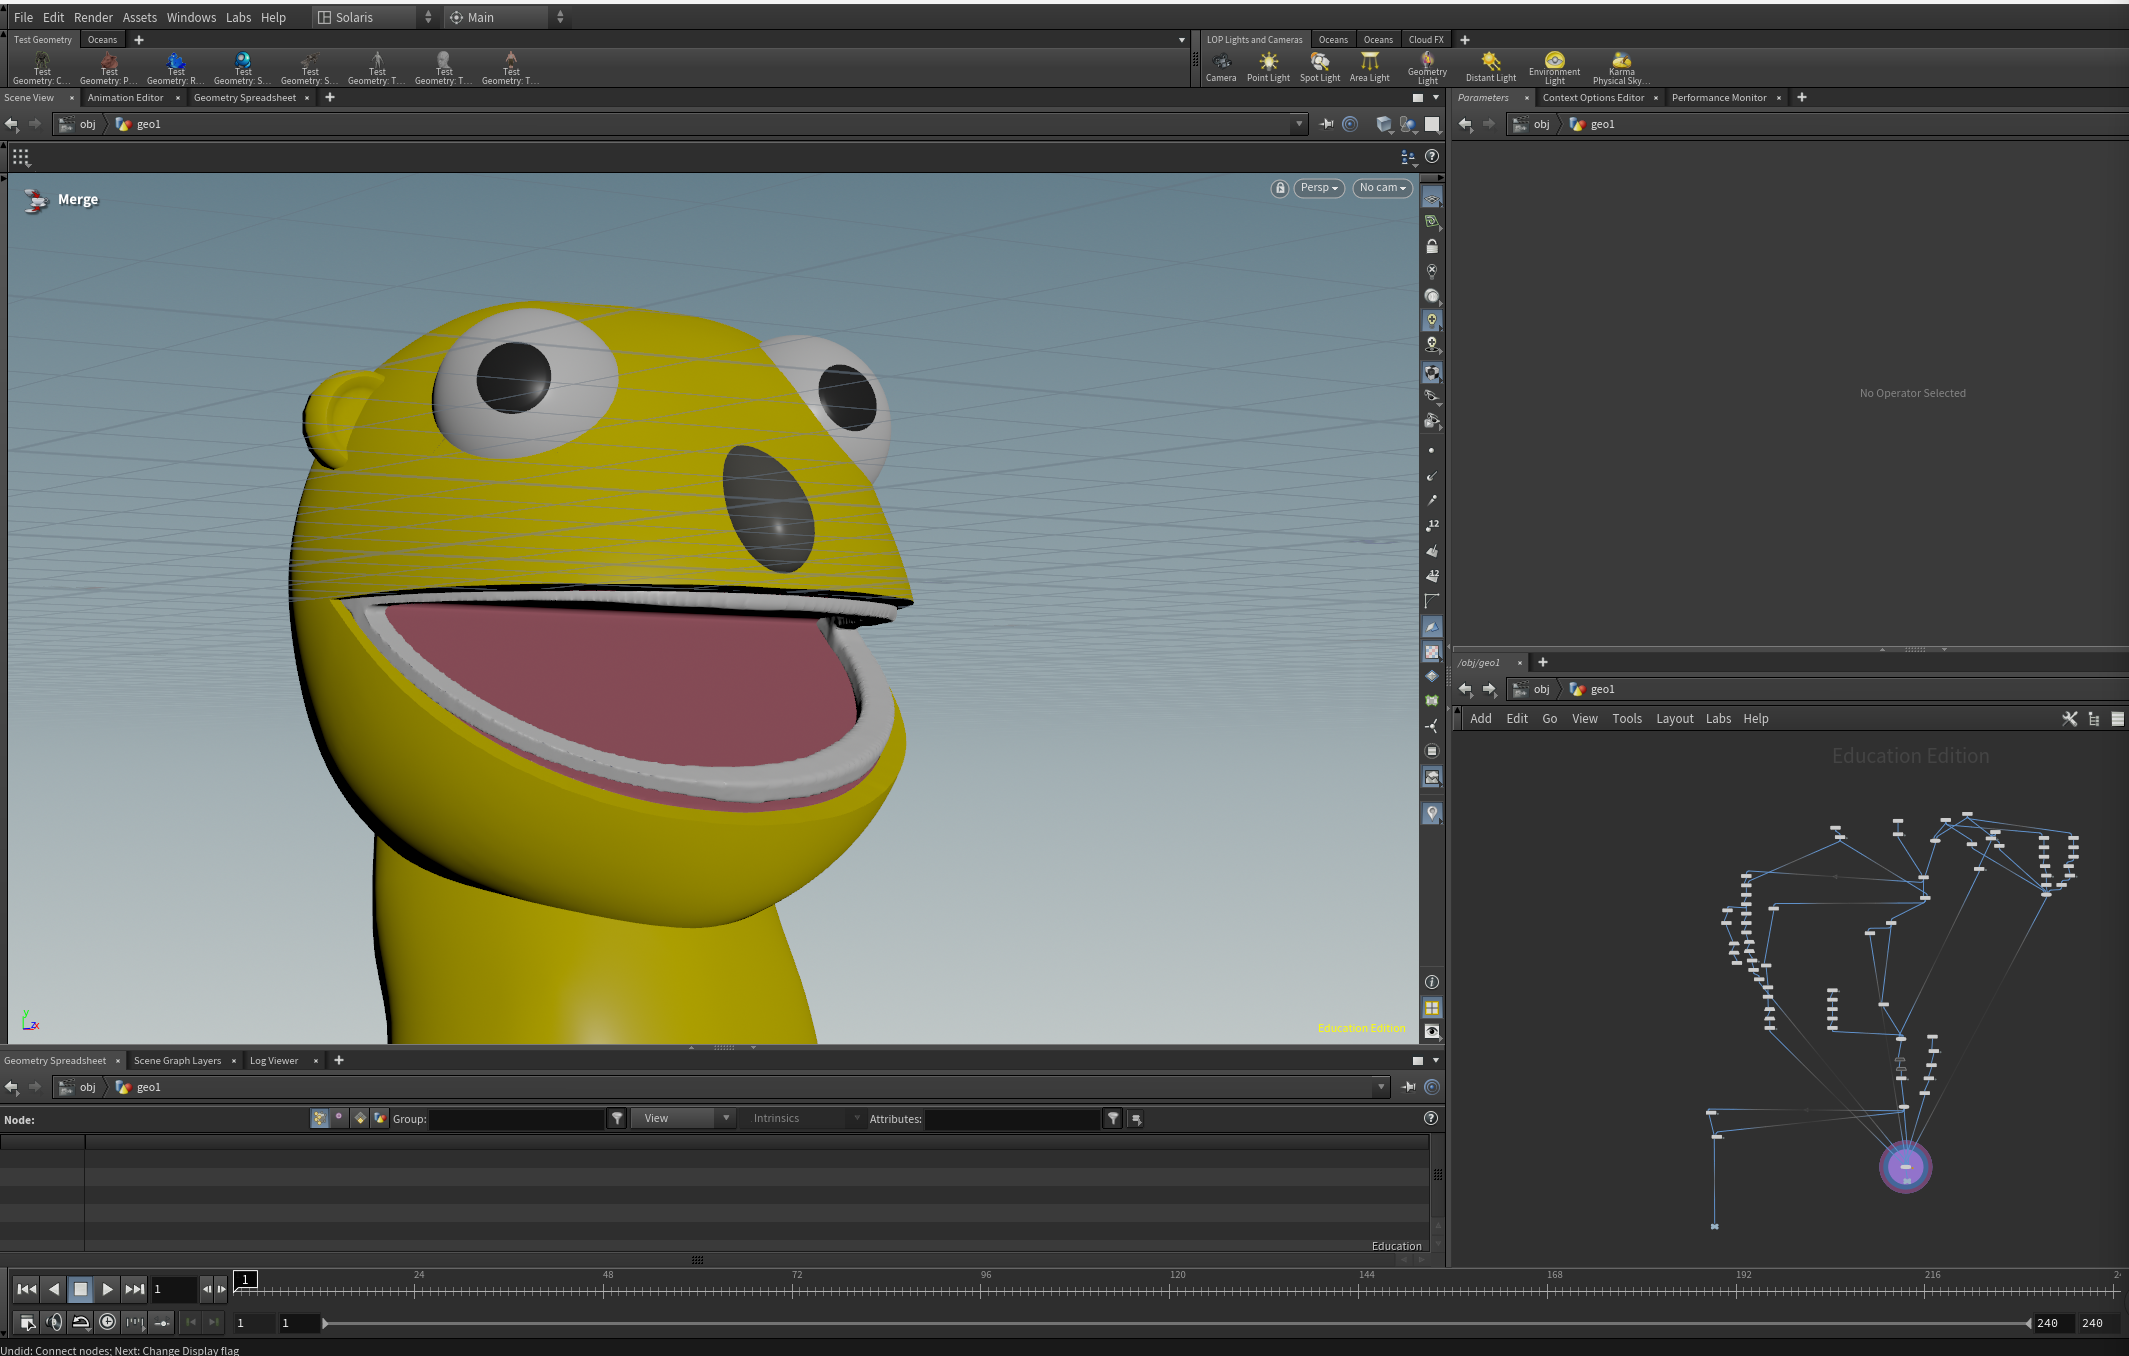Add a Distant Light
This screenshot has height=1356, width=2129.
pyautogui.click(x=1490, y=67)
